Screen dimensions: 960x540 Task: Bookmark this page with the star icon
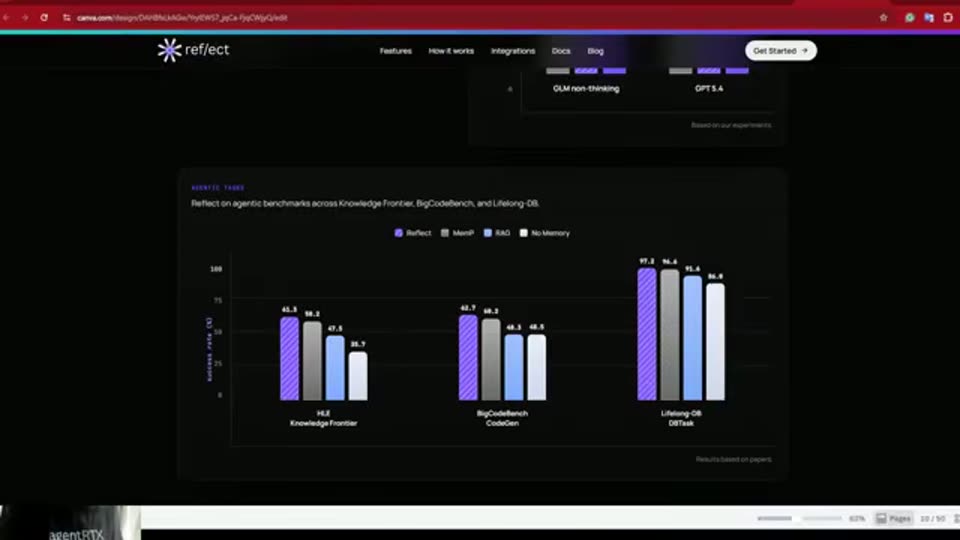pyautogui.click(x=883, y=18)
